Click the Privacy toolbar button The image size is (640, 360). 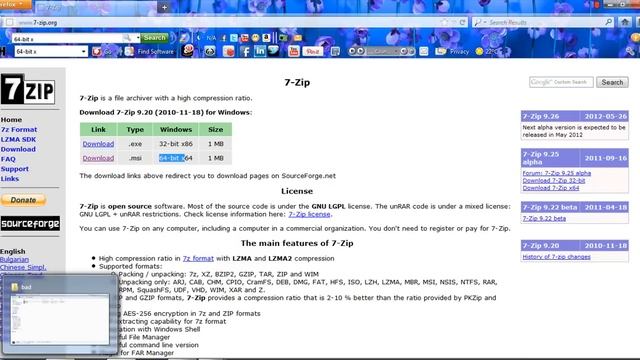pos(453,51)
